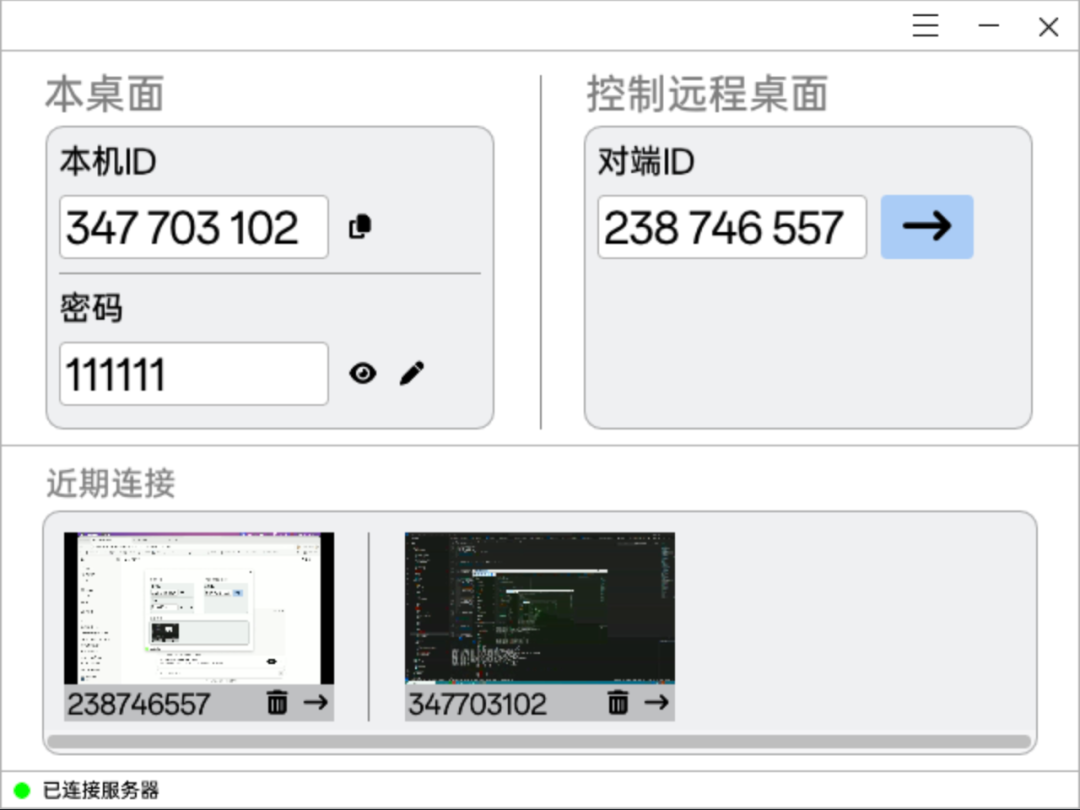
Task: Click the green connected status indicator
Action: [x=22, y=789]
